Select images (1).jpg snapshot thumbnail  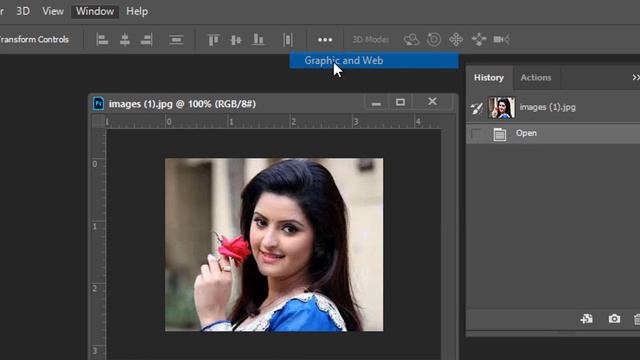(x=501, y=108)
